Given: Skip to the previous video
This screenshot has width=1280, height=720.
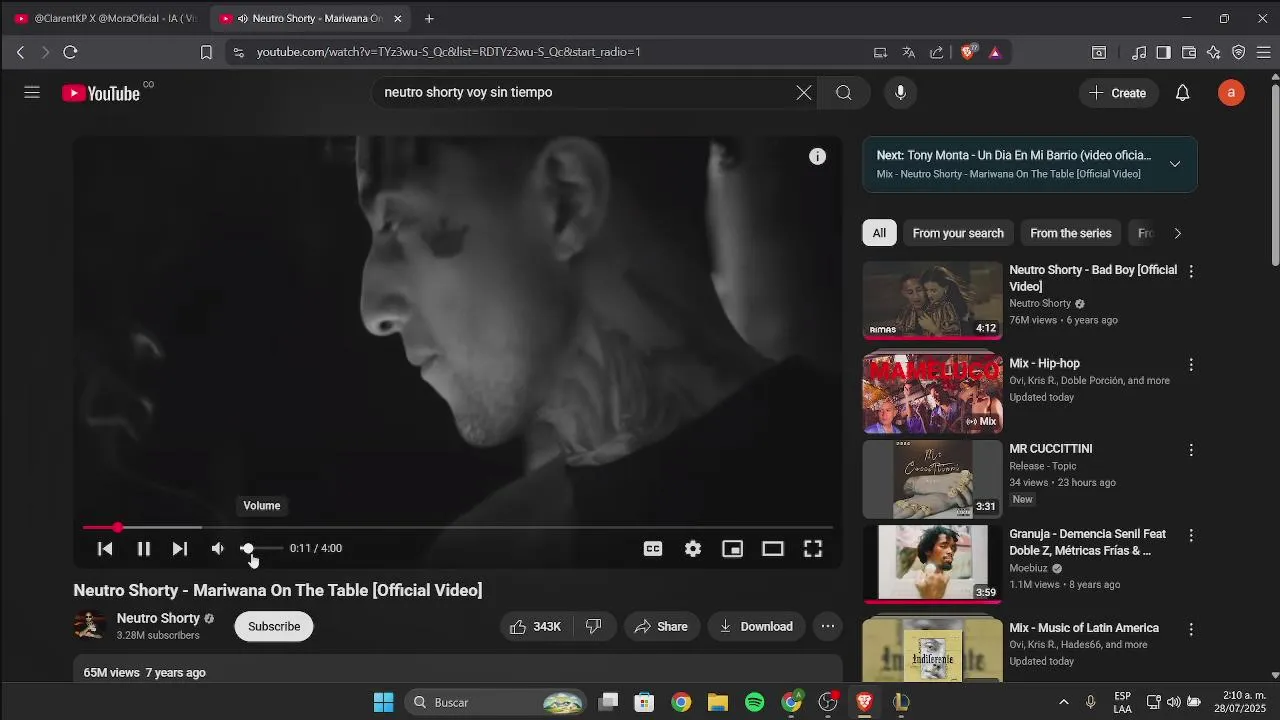Looking at the screenshot, I should pyautogui.click(x=105, y=548).
